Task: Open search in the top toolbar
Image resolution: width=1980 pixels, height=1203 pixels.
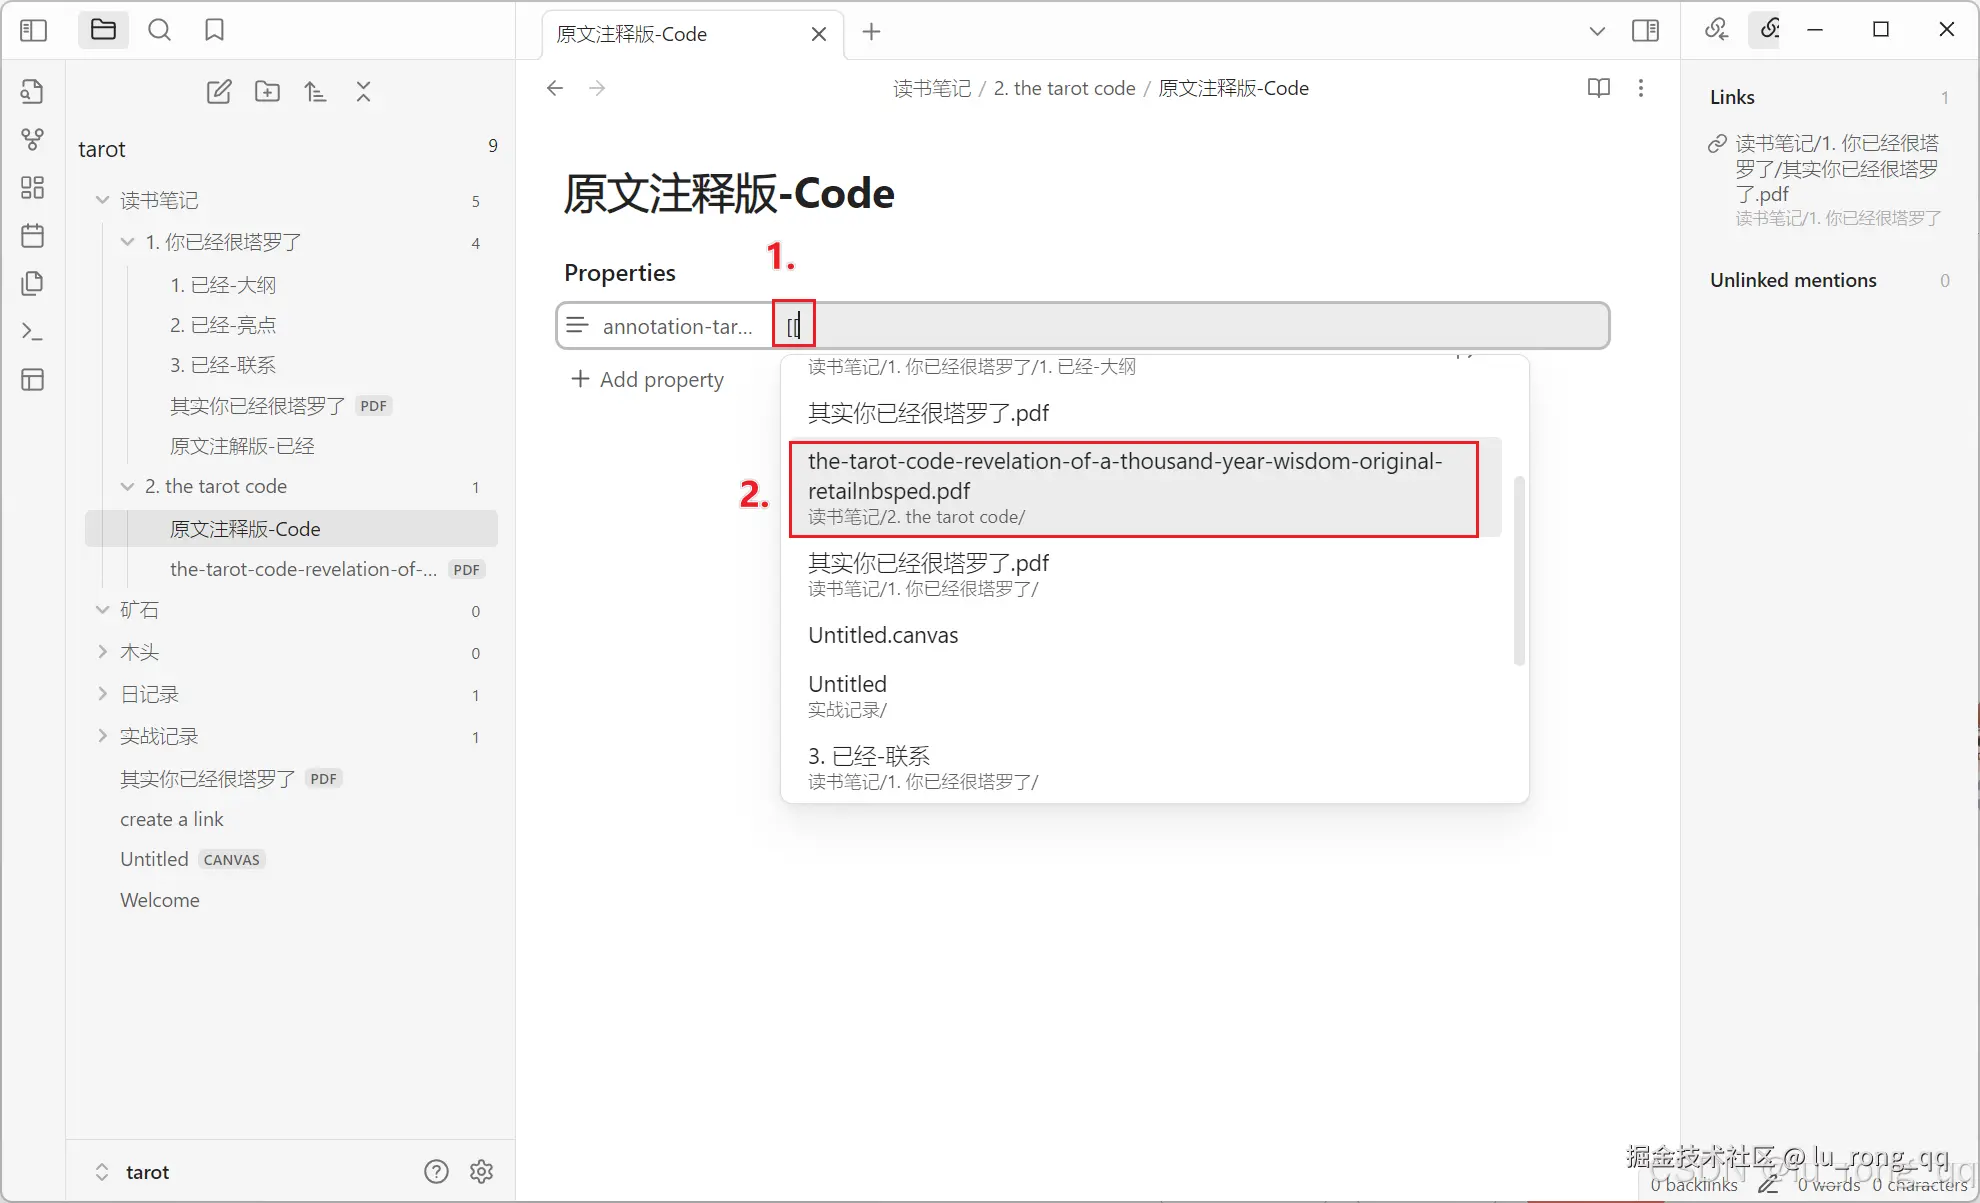Action: pyautogui.click(x=159, y=30)
